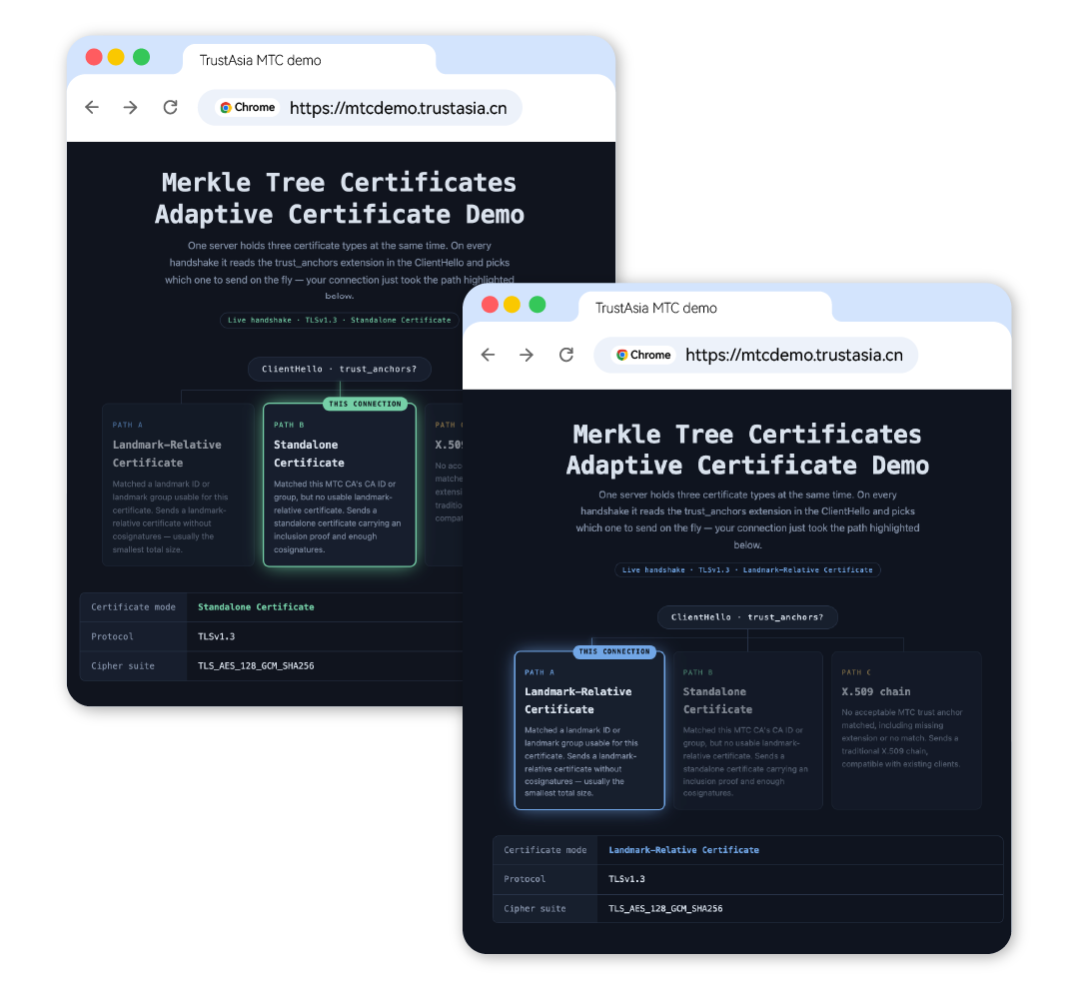Click Cipher suite label in front window table
This screenshot has height=987, width=1080.
click(534, 908)
